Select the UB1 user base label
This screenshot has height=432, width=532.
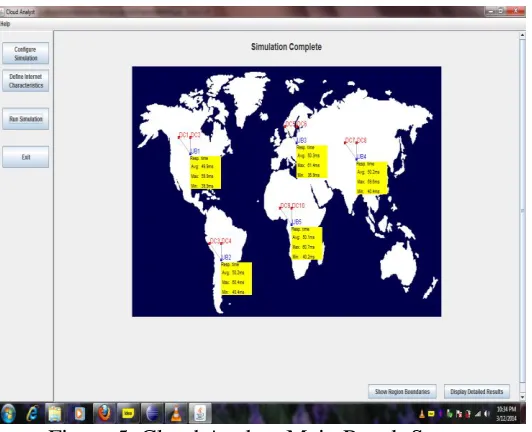click(x=195, y=151)
